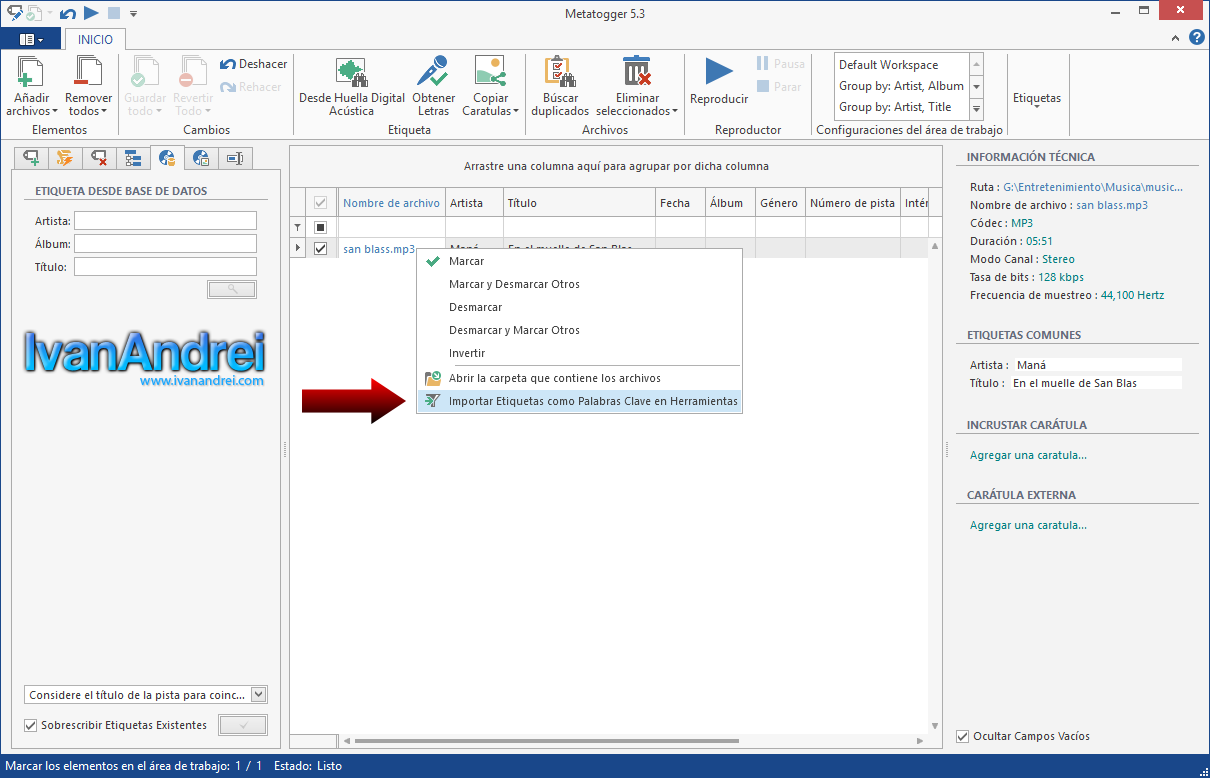Viewport: 1210px width, 778px height.
Task: Click the Añadir archivos icon
Action: click(32, 71)
